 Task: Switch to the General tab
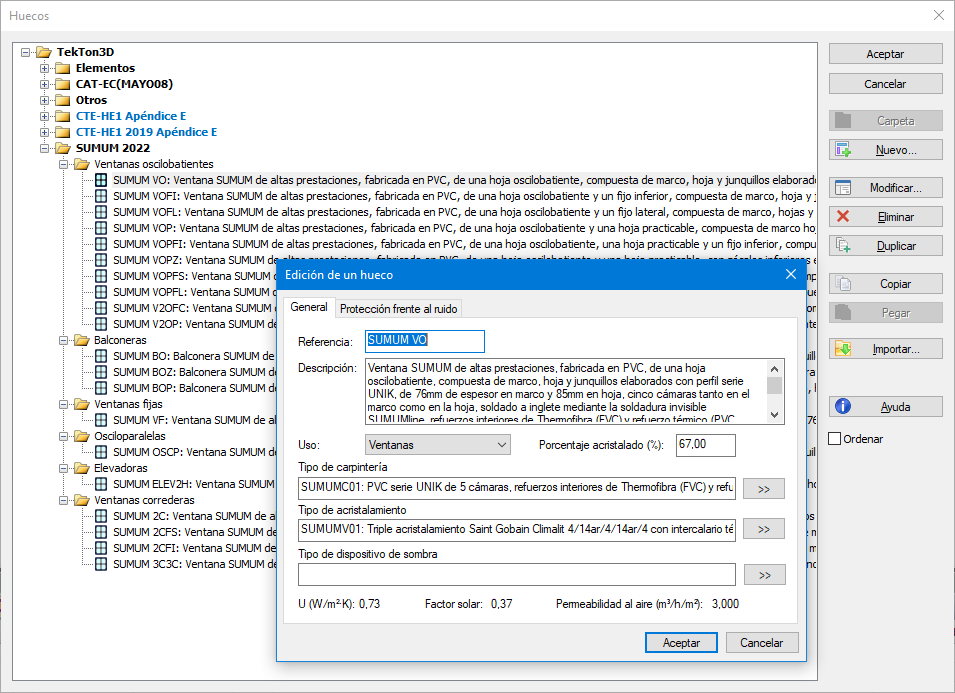309,307
